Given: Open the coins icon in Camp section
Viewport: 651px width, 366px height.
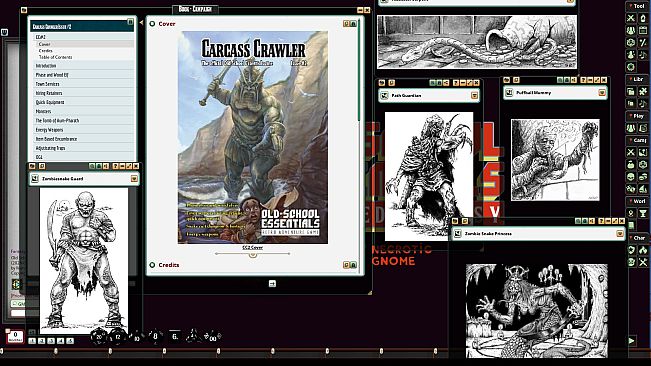Looking at the screenshot, I should coord(643,177).
